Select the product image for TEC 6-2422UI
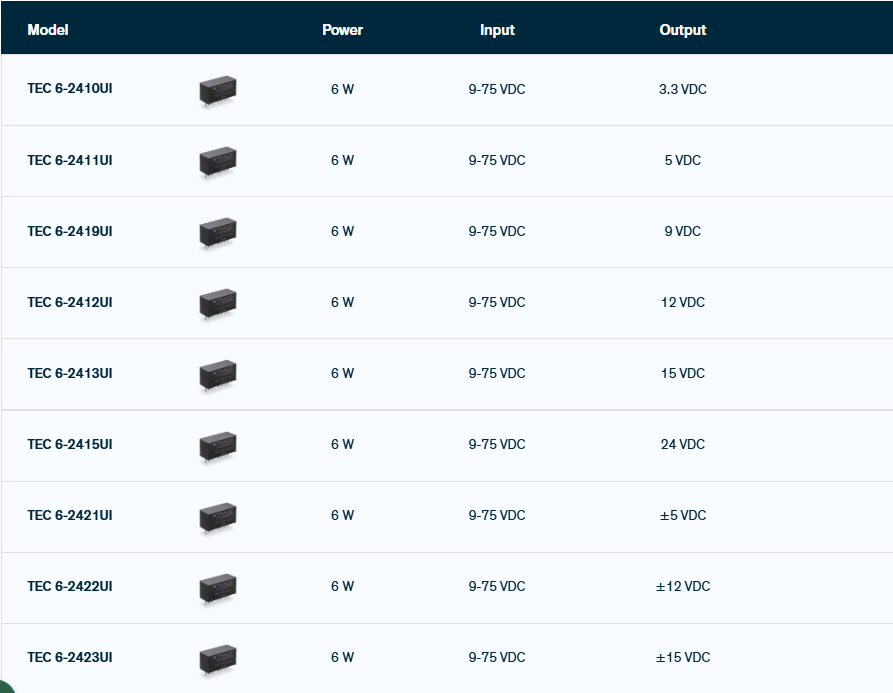 (x=218, y=588)
